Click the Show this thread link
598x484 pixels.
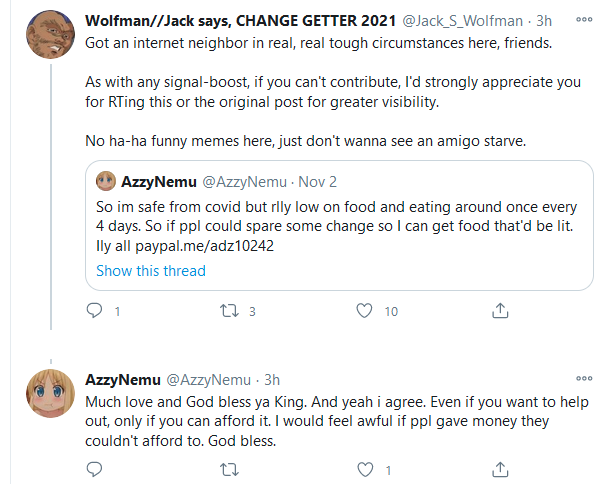pyautogui.click(x=151, y=271)
